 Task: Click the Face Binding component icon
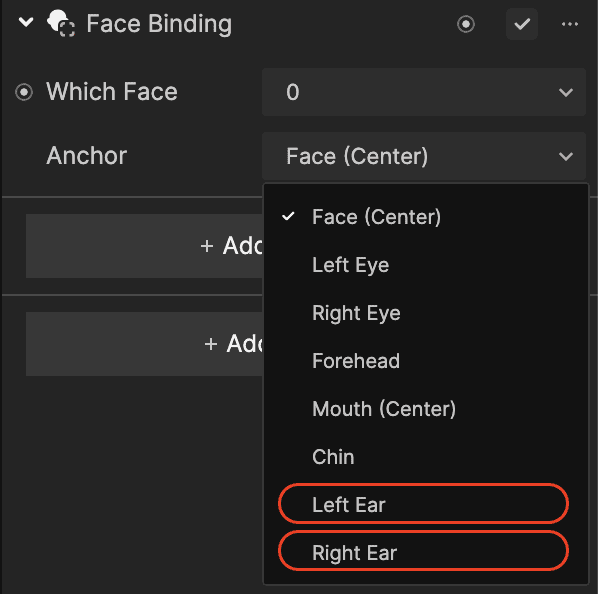pyautogui.click(x=61, y=23)
